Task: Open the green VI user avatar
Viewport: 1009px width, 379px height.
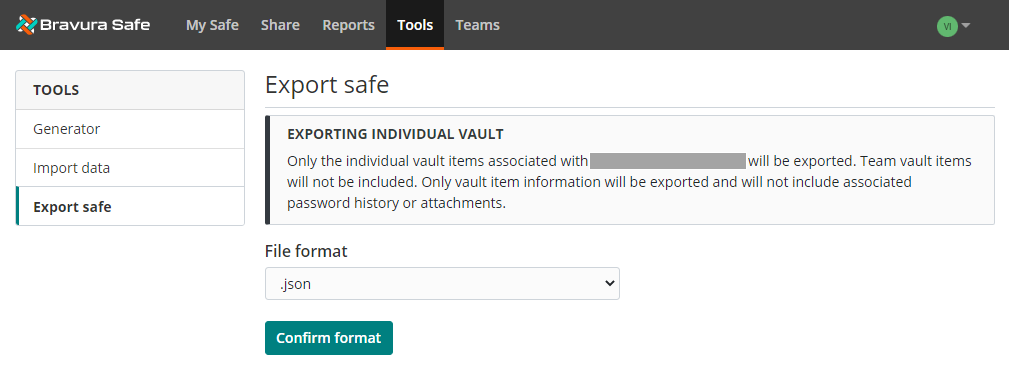Action: click(x=947, y=26)
